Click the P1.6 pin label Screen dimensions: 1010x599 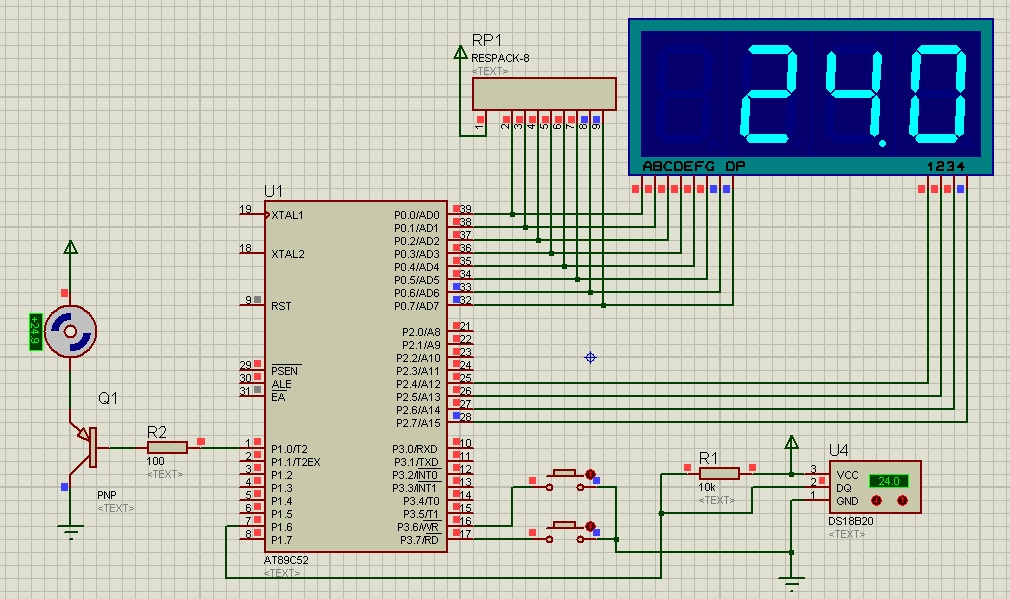point(281,527)
